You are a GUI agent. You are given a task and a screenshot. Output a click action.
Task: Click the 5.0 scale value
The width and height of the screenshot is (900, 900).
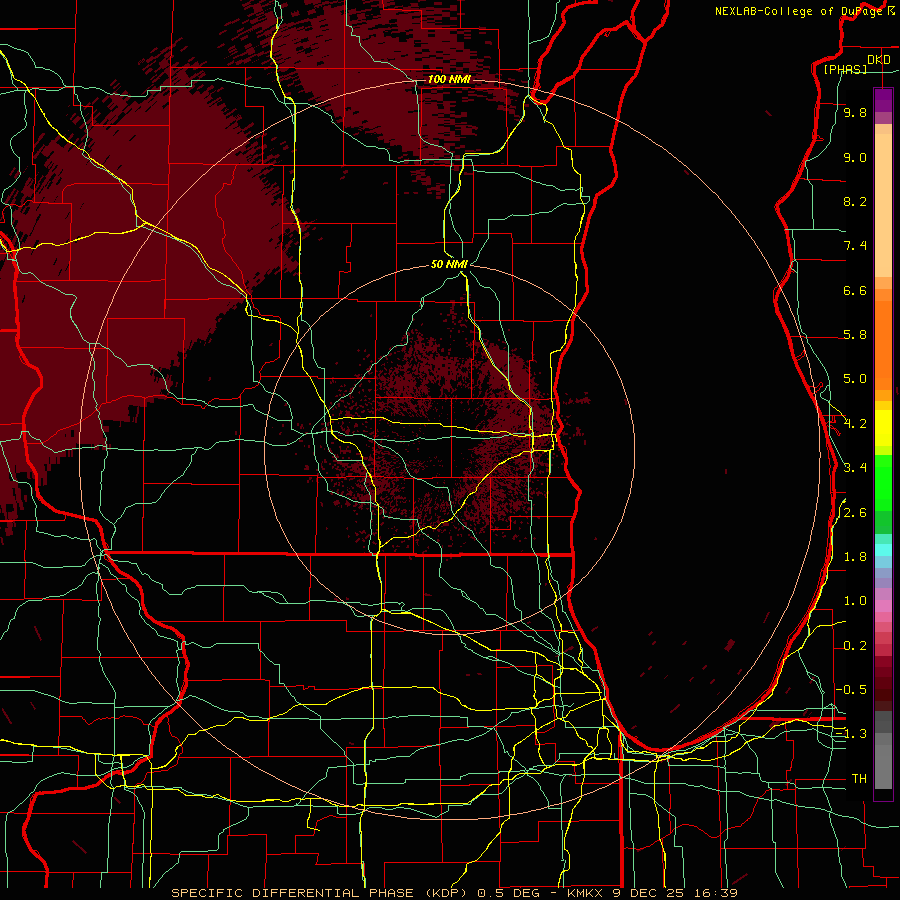pyautogui.click(x=855, y=379)
